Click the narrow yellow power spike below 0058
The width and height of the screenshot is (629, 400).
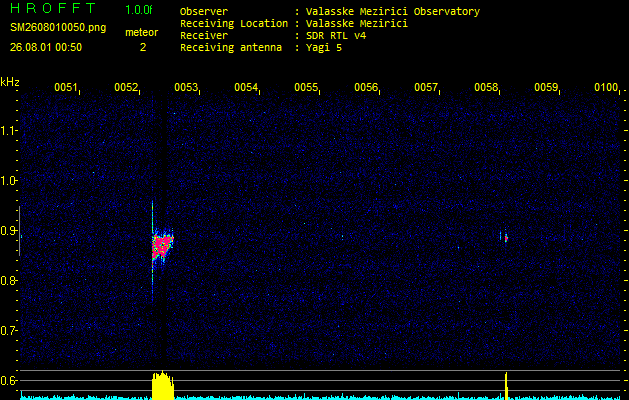tap(506, 386)
